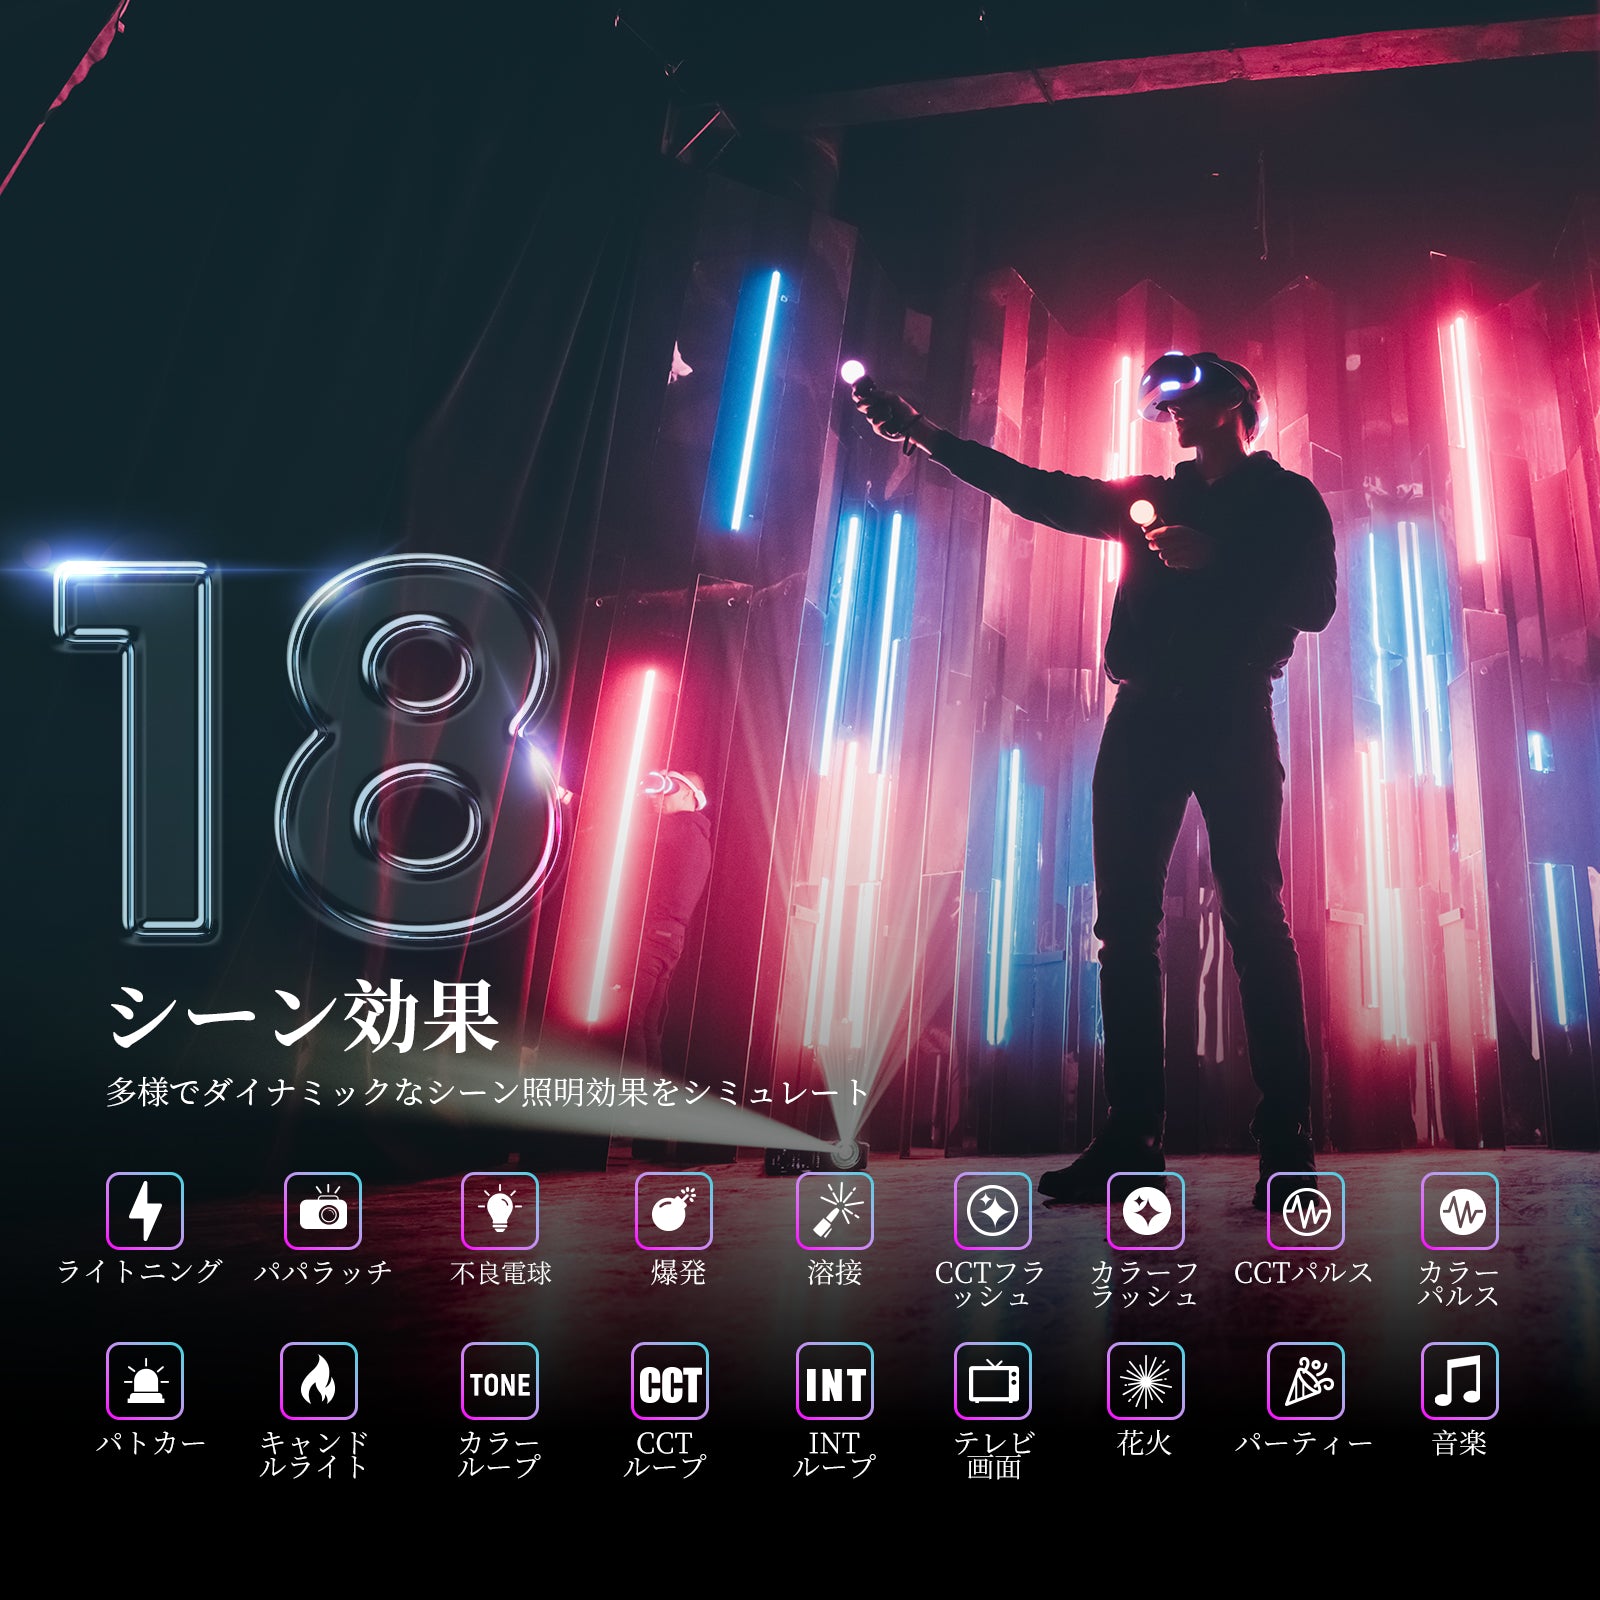Select the Explosion (爆発) bomb icon
Screen dimensions: 1600x1600
coord(674,1211)
